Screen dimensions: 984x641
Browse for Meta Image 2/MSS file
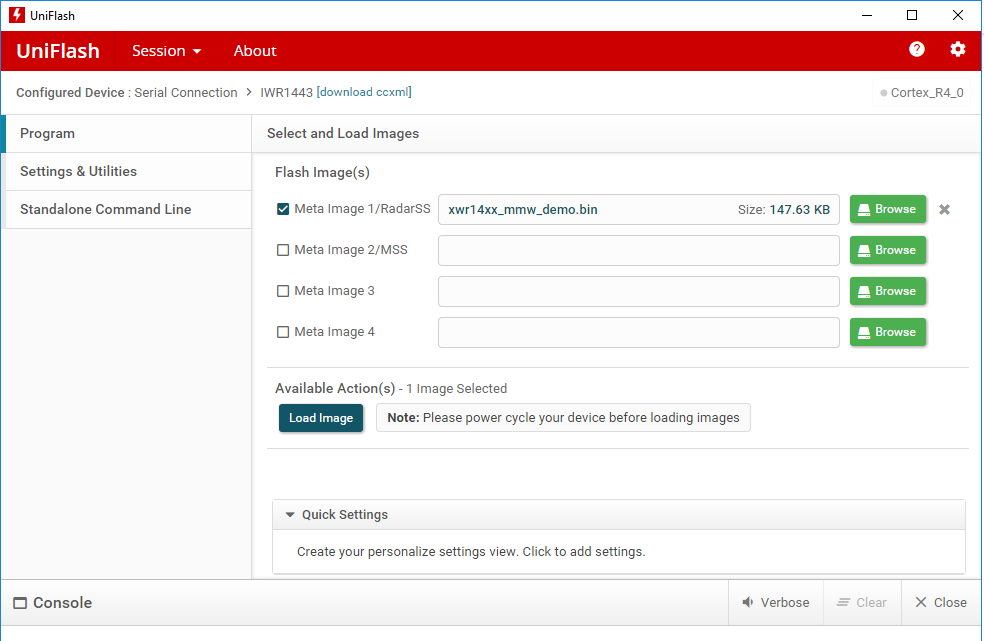887,250
